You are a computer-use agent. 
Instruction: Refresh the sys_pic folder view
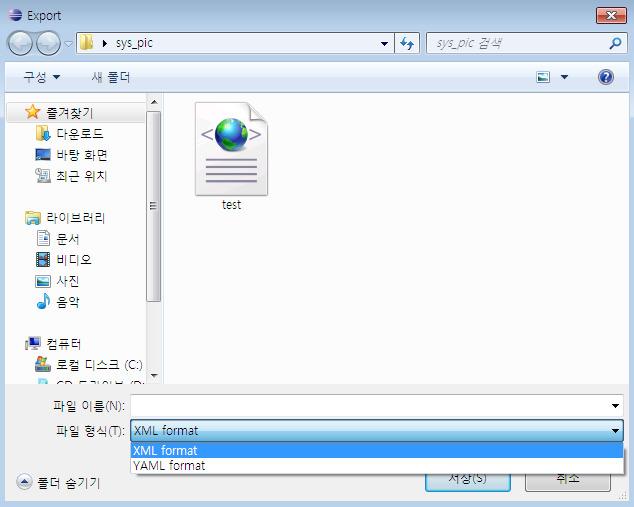(407, 43)
